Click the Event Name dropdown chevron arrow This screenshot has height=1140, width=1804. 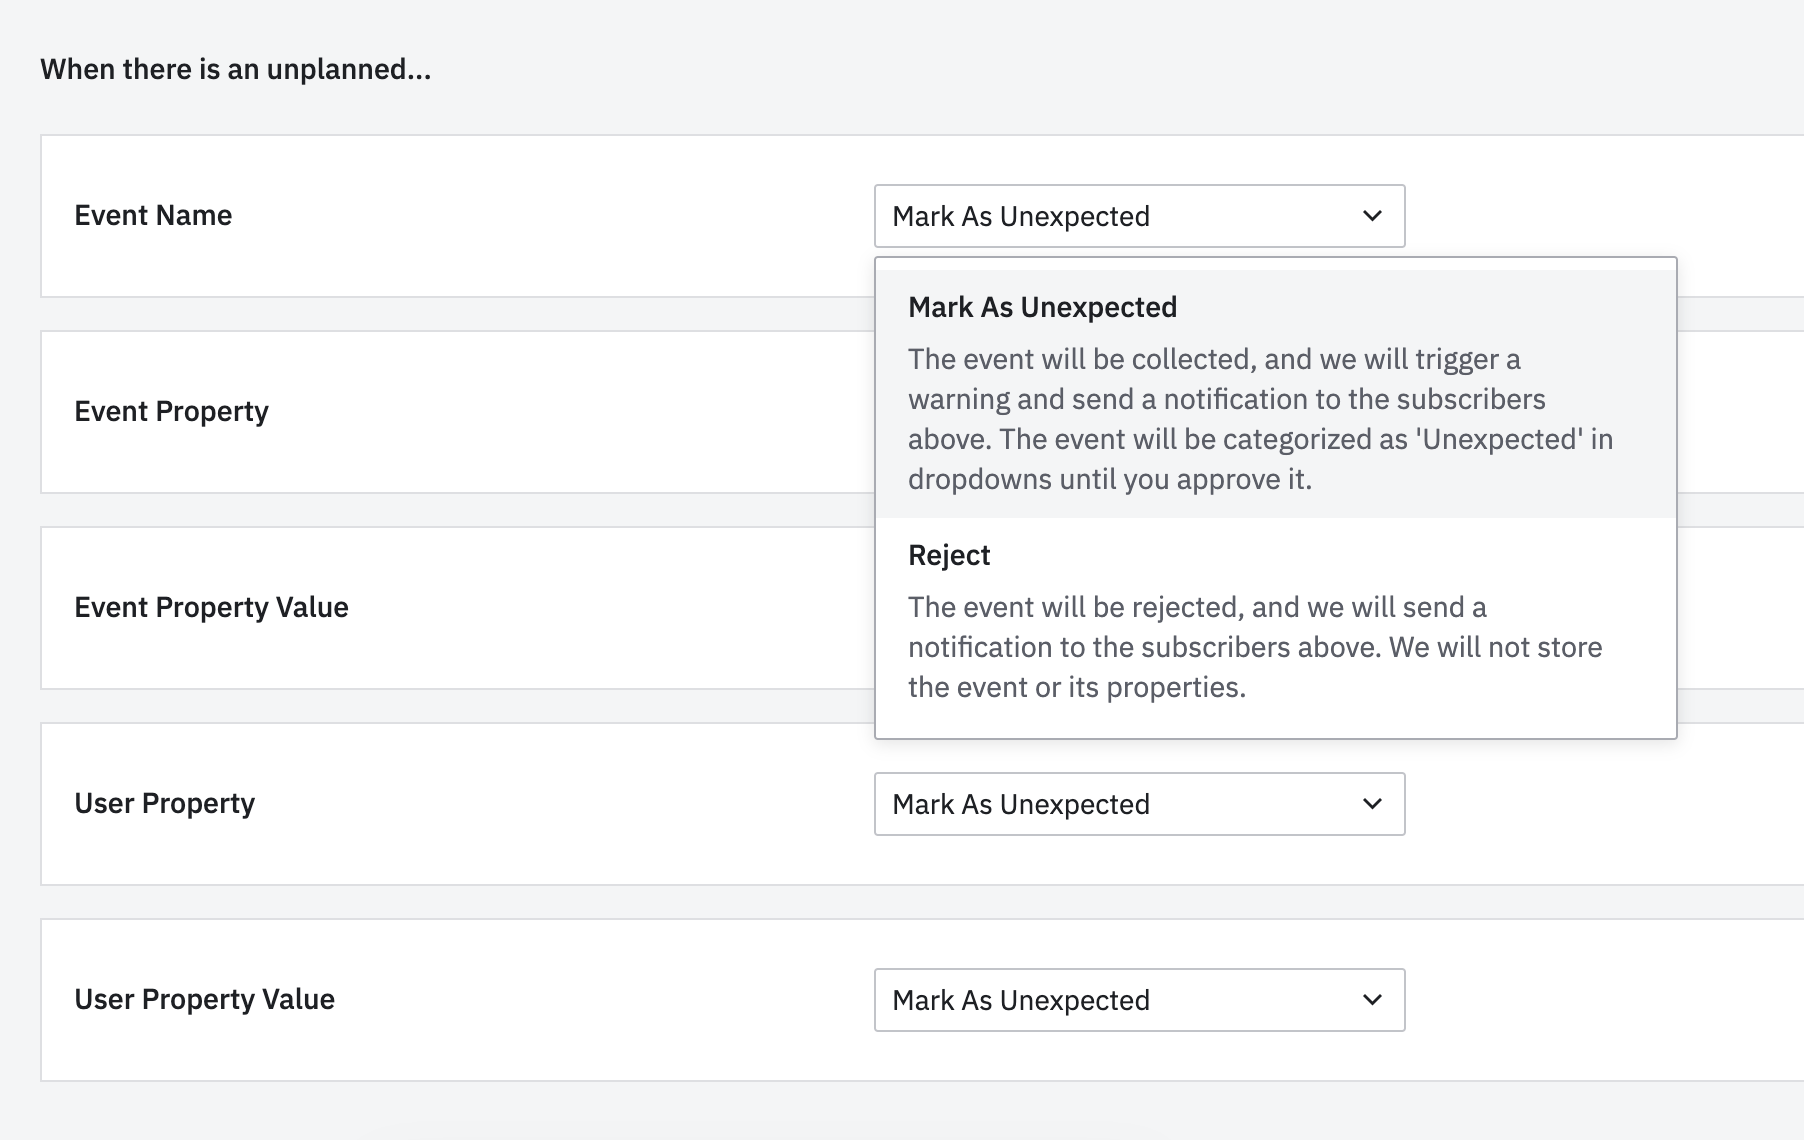(x=1372, y=216)
